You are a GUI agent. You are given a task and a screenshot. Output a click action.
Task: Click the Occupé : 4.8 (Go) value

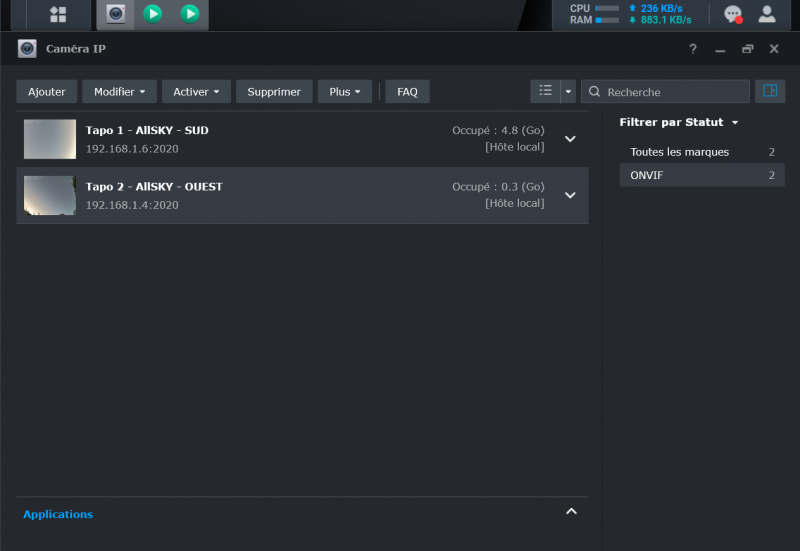point(498,131)
